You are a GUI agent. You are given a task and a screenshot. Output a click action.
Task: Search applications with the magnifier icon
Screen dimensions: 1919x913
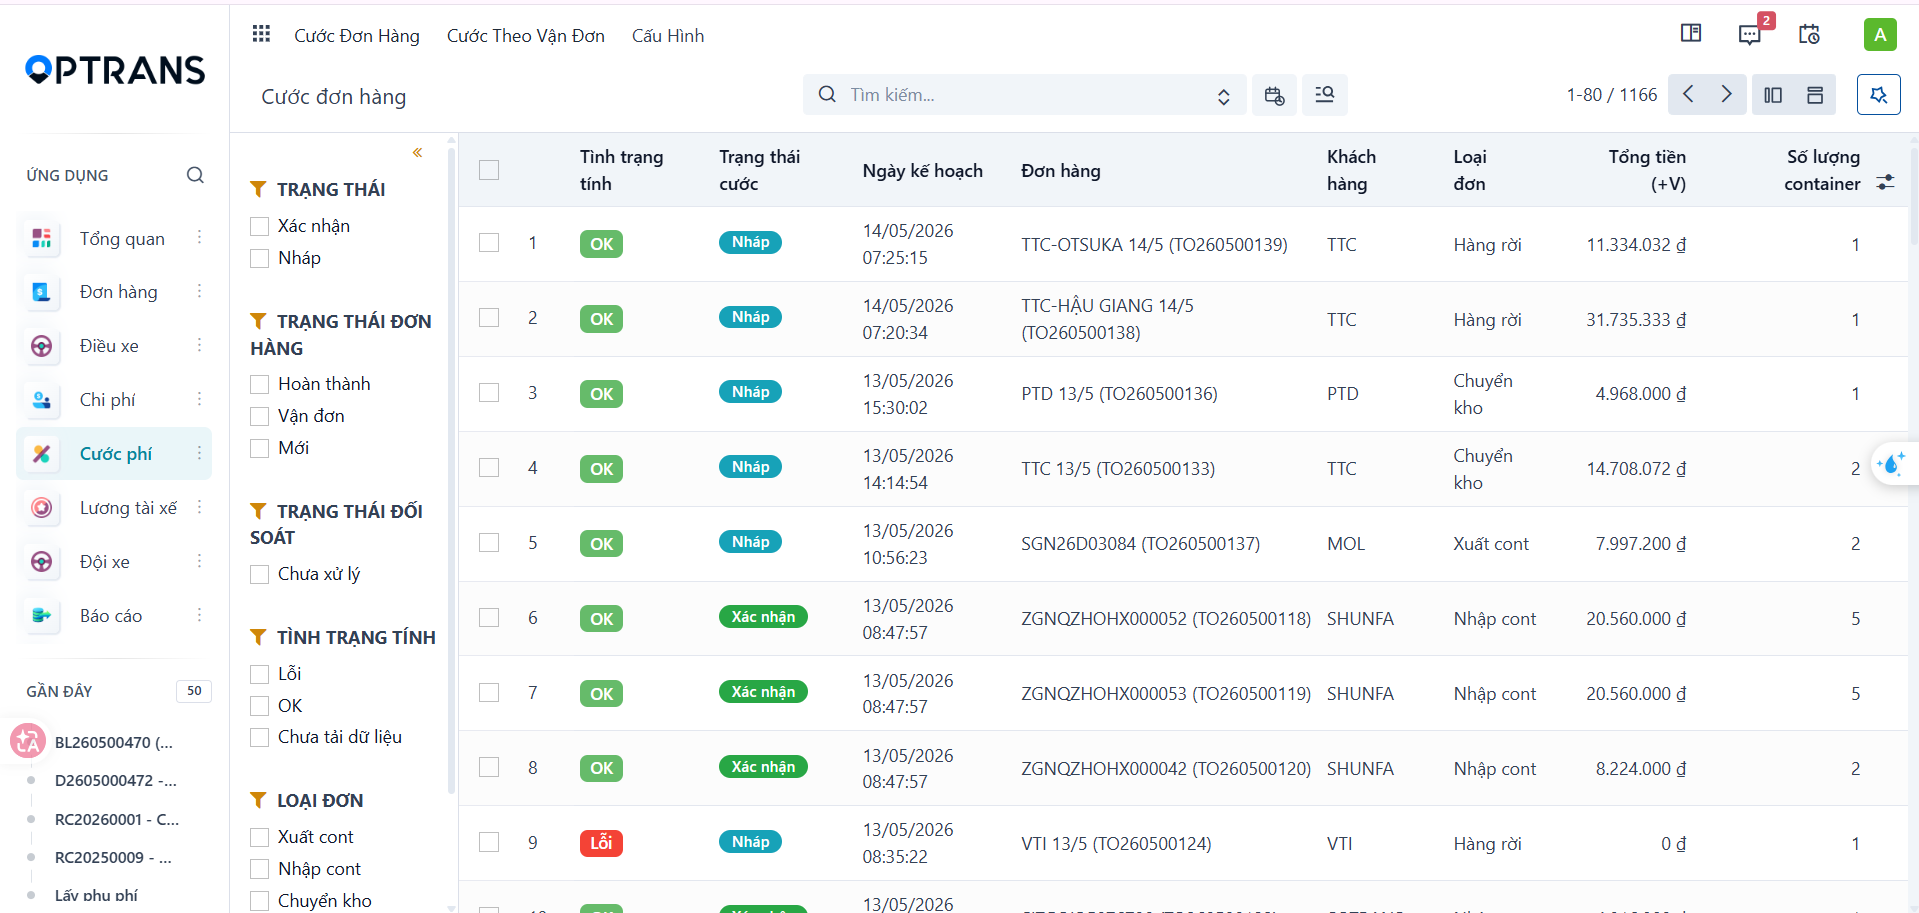(195, 175)
